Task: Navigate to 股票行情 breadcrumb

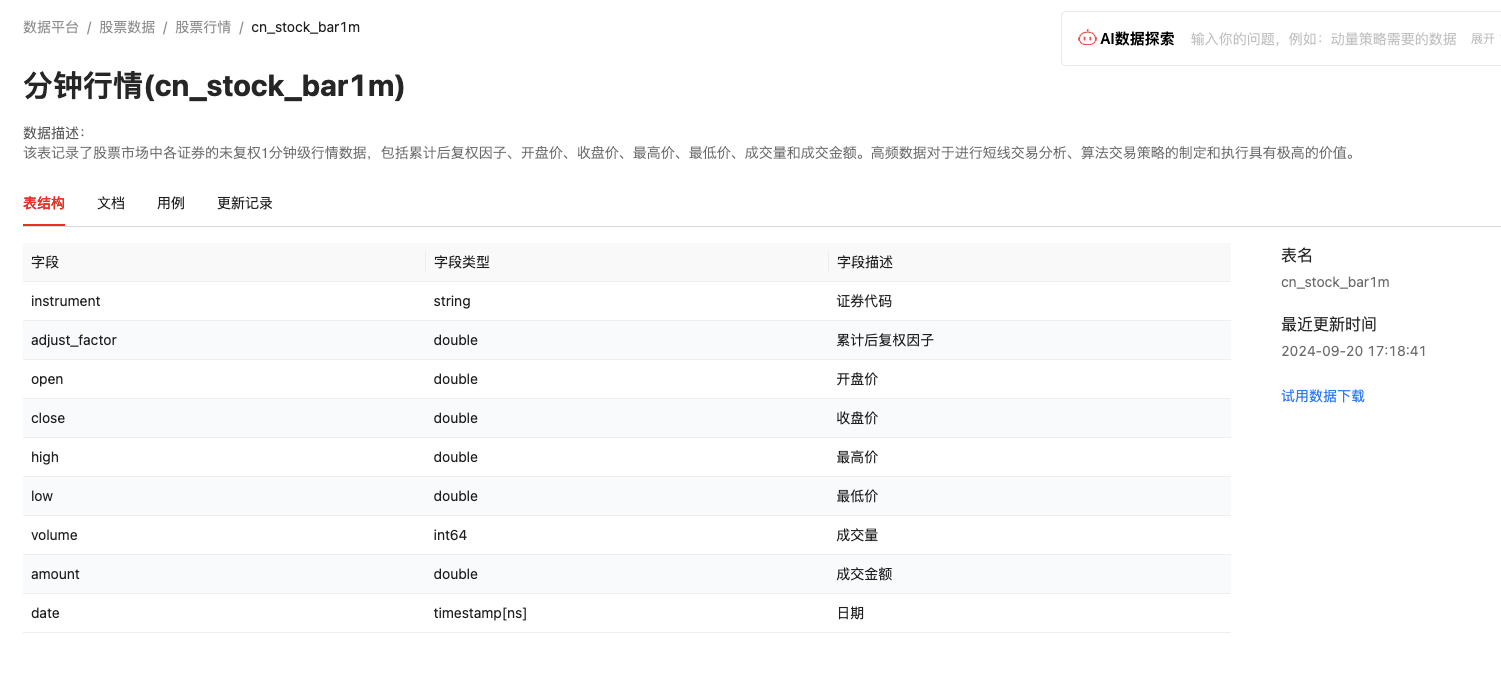Action: tap(203, 27)
